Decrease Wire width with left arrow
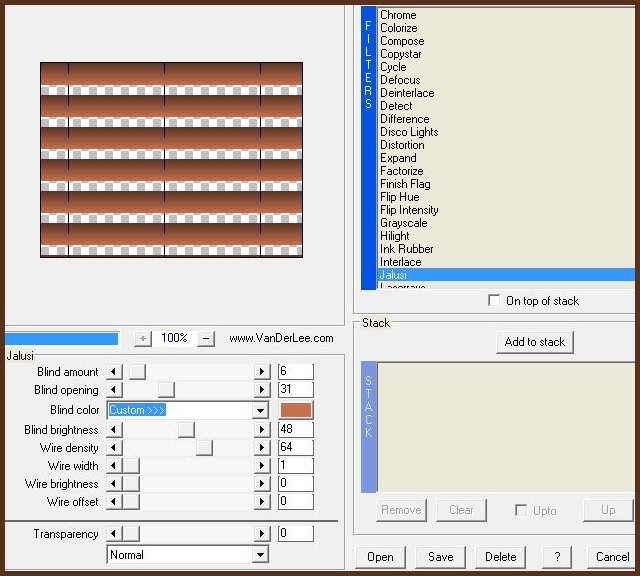 [x=114, y=465]
